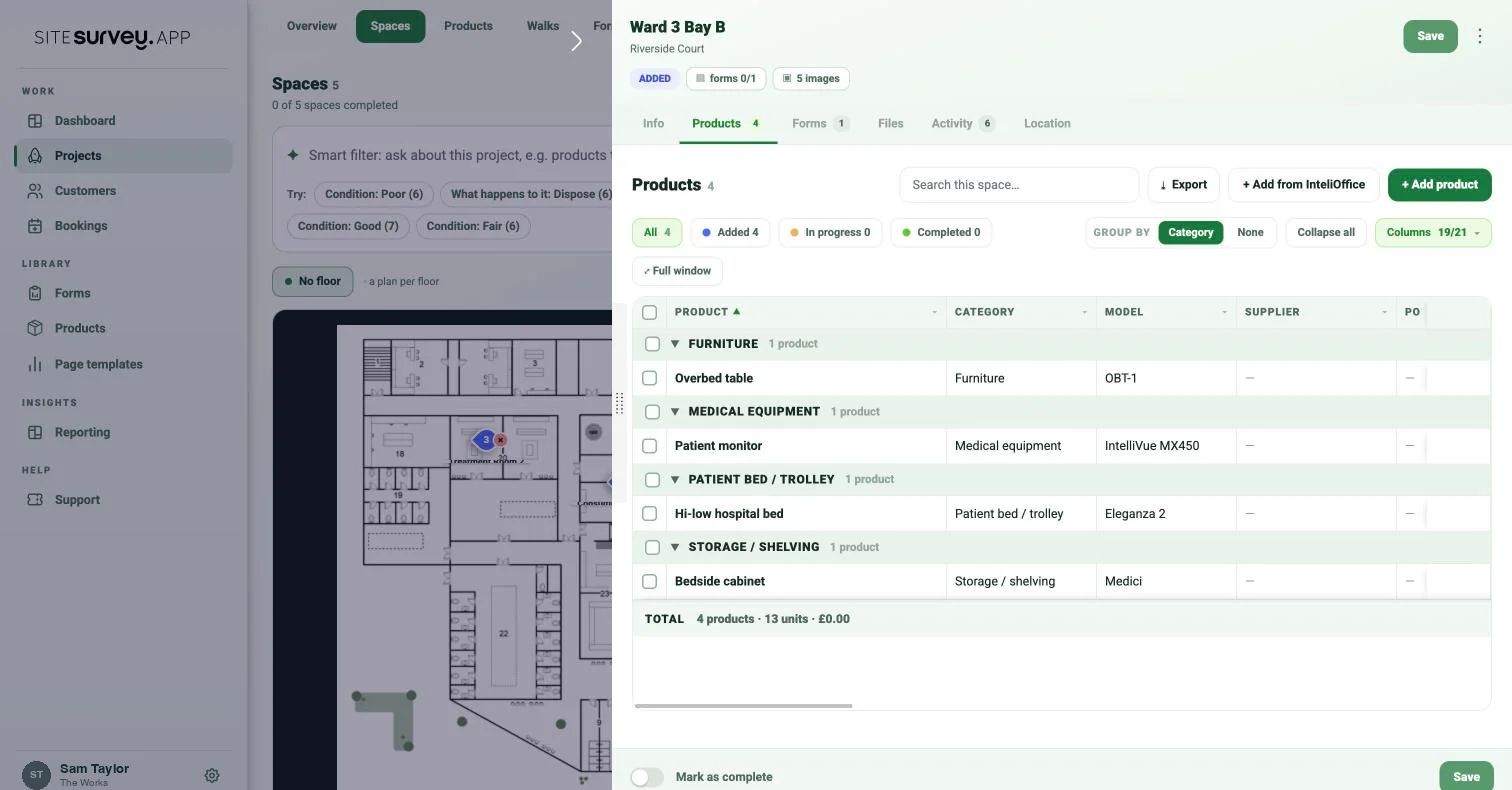The width and height of the screenshot is (1512, 790).
Task: Click the ST user avatar
Action: [36, 775]
